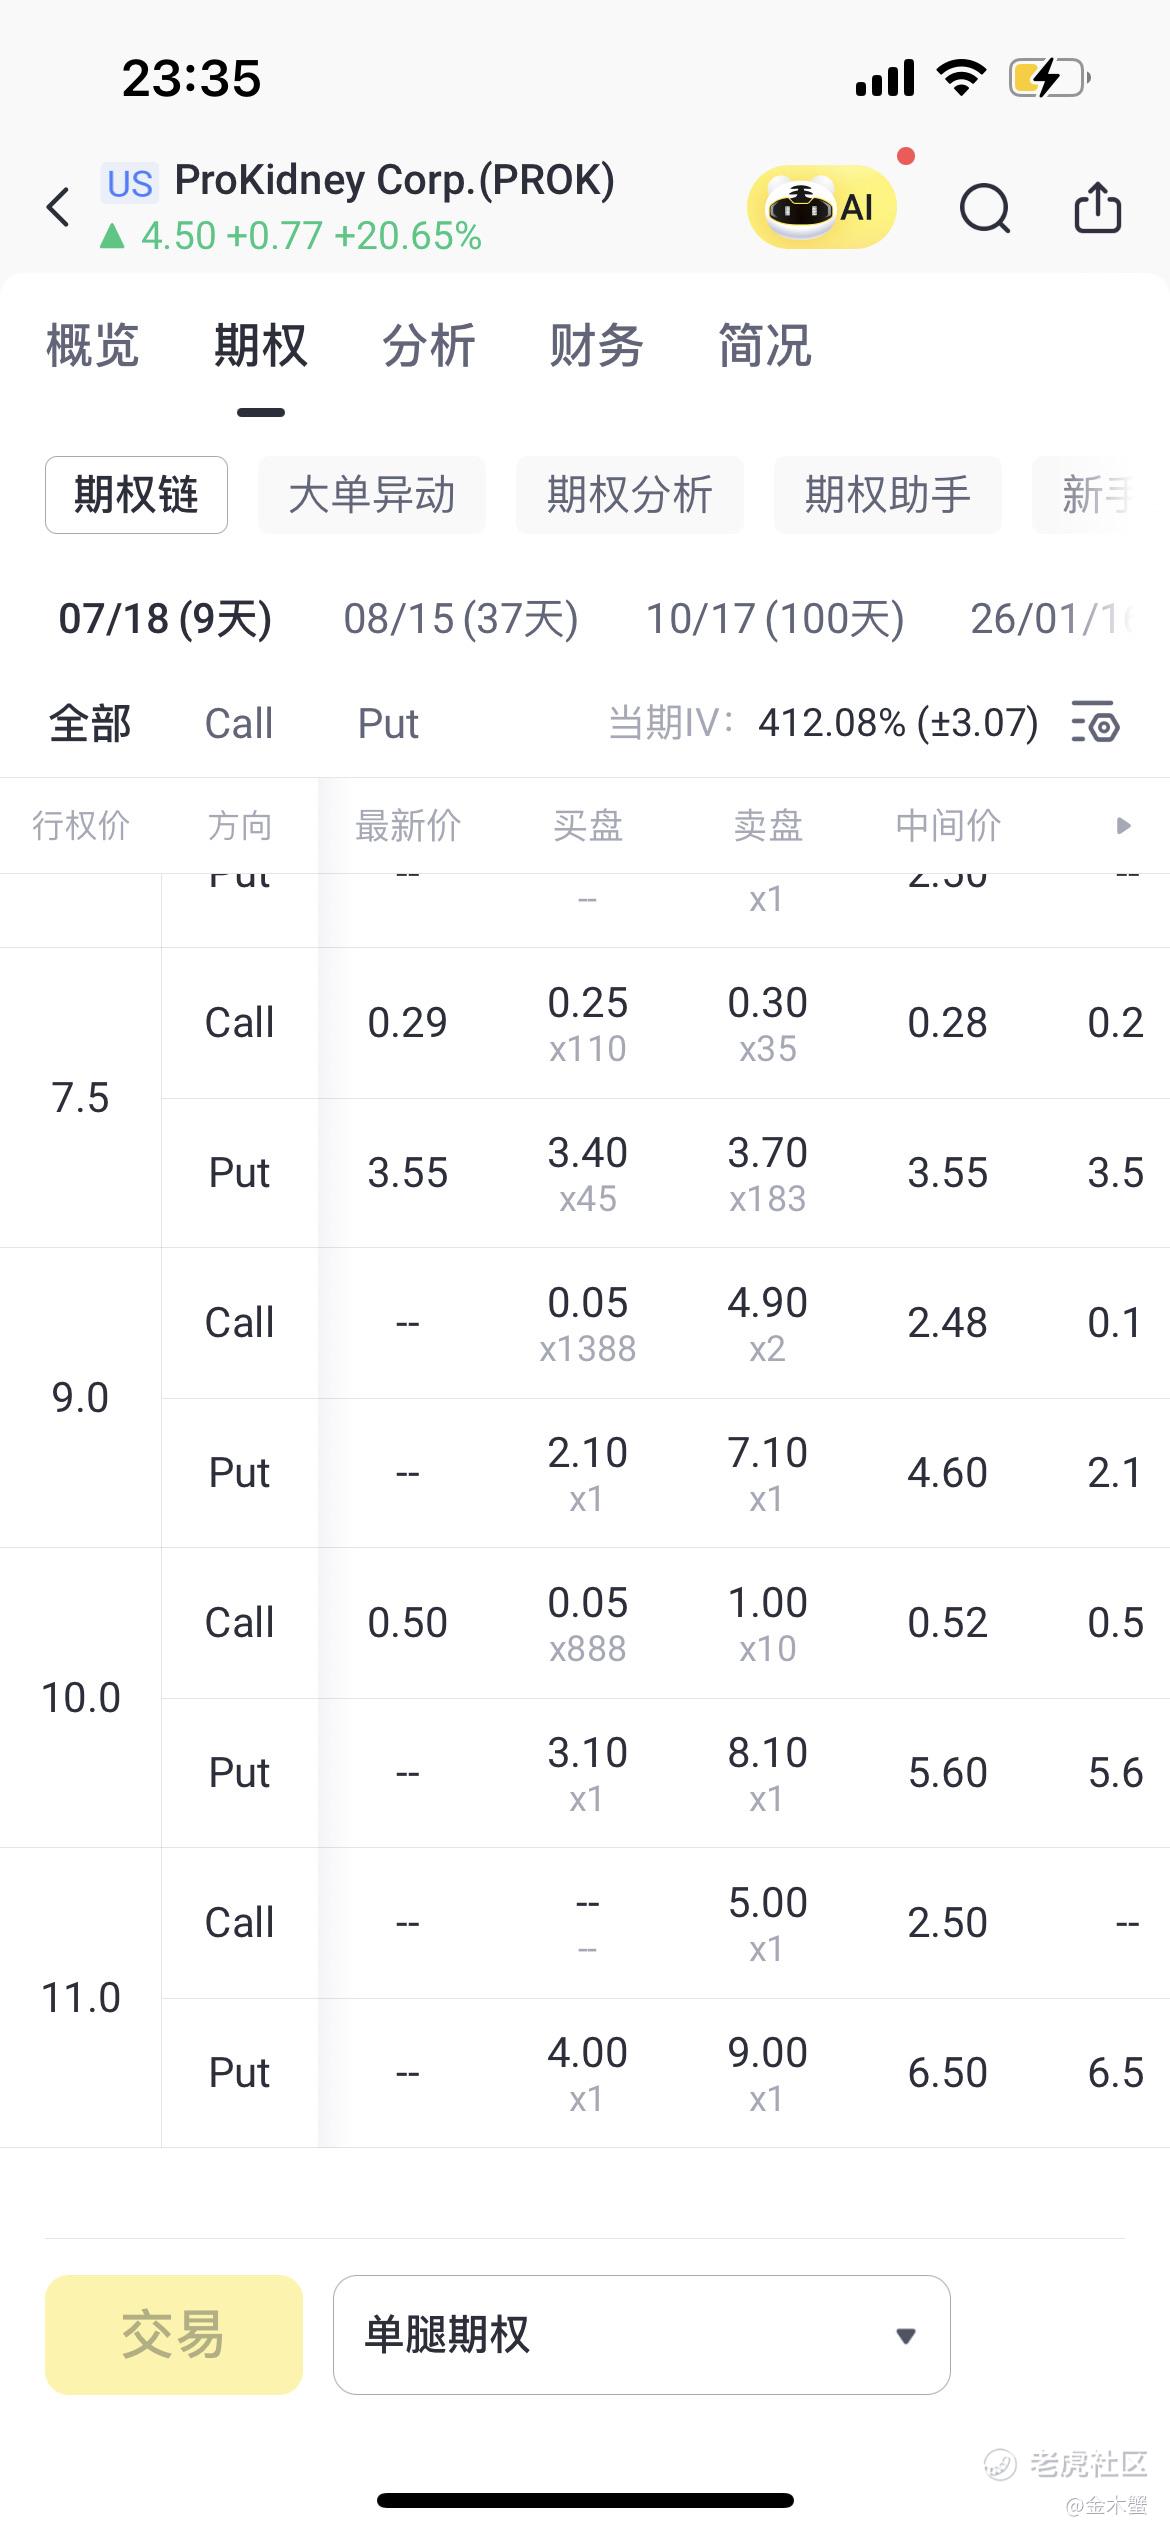
Task: Tap the columns scroll-right arrow
Action: [x=1123, y=825]
